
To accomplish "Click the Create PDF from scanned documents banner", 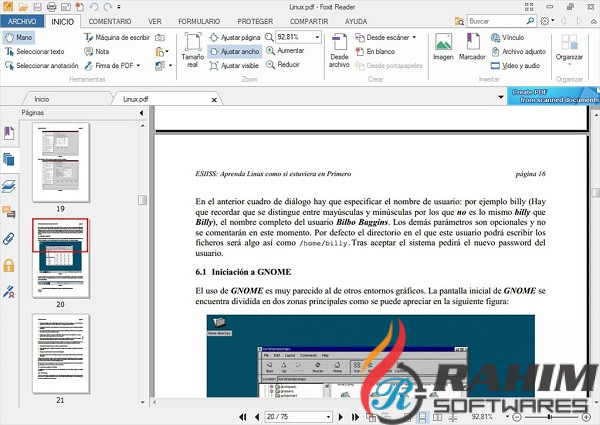I will coord(553,96).
